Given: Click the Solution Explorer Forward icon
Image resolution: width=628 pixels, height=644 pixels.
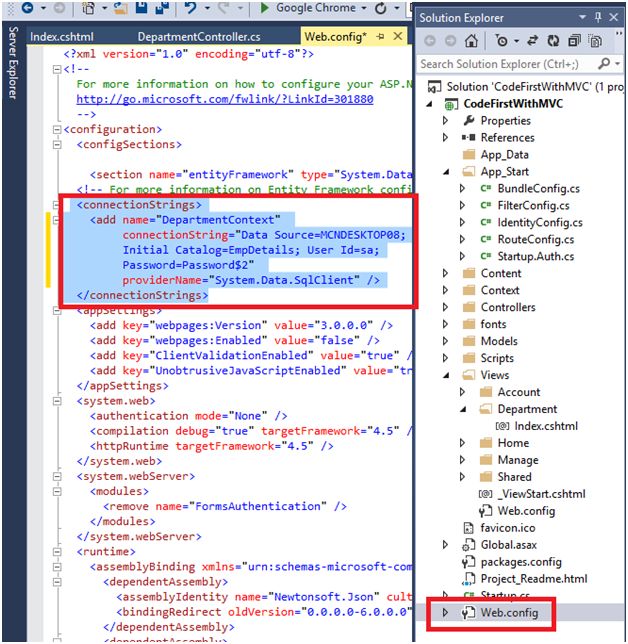Looking at the screenshot, I should click(451, 41).
